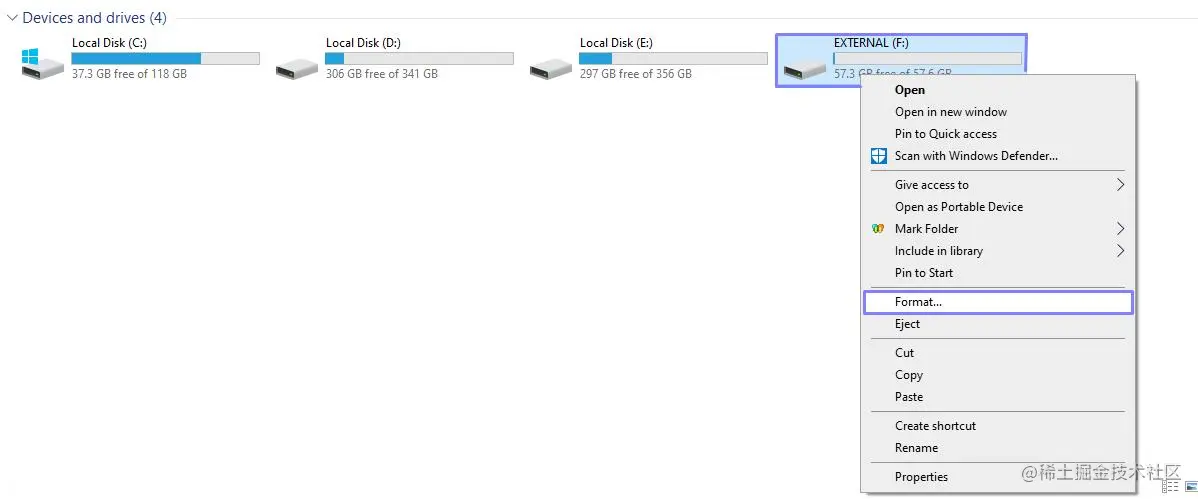Viewport: 1198px width, 499px height.
Task: Click the Mark Folder colored icon
Action: pos(879,228)
